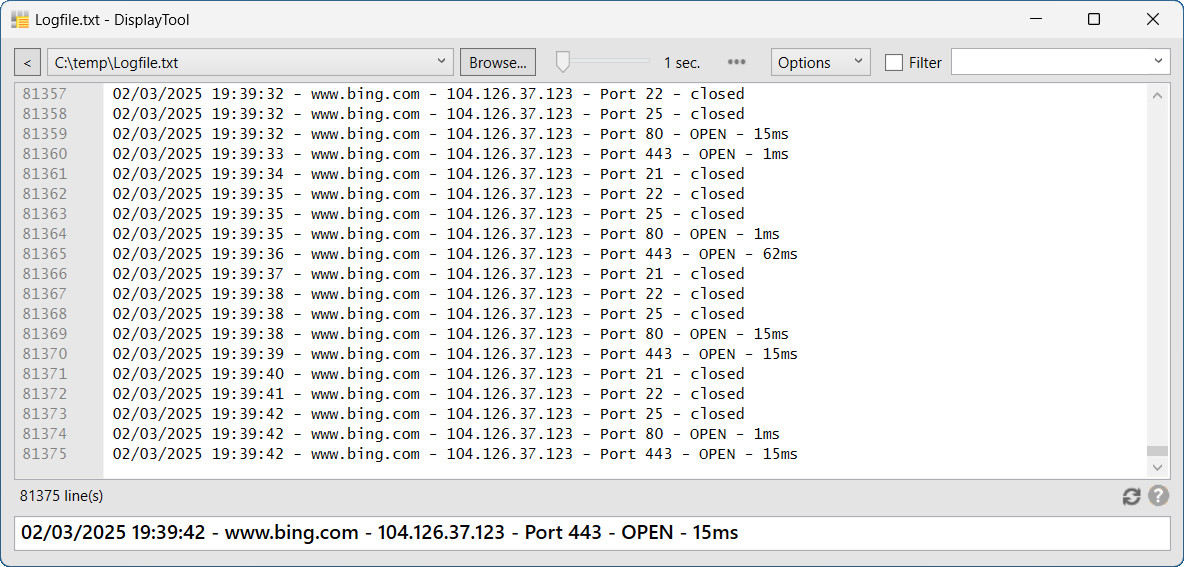Click the scrollbar down arrow
The height and width of the screenshot is (567, 1184).
pyautogui.click(x=1157, y=468)
